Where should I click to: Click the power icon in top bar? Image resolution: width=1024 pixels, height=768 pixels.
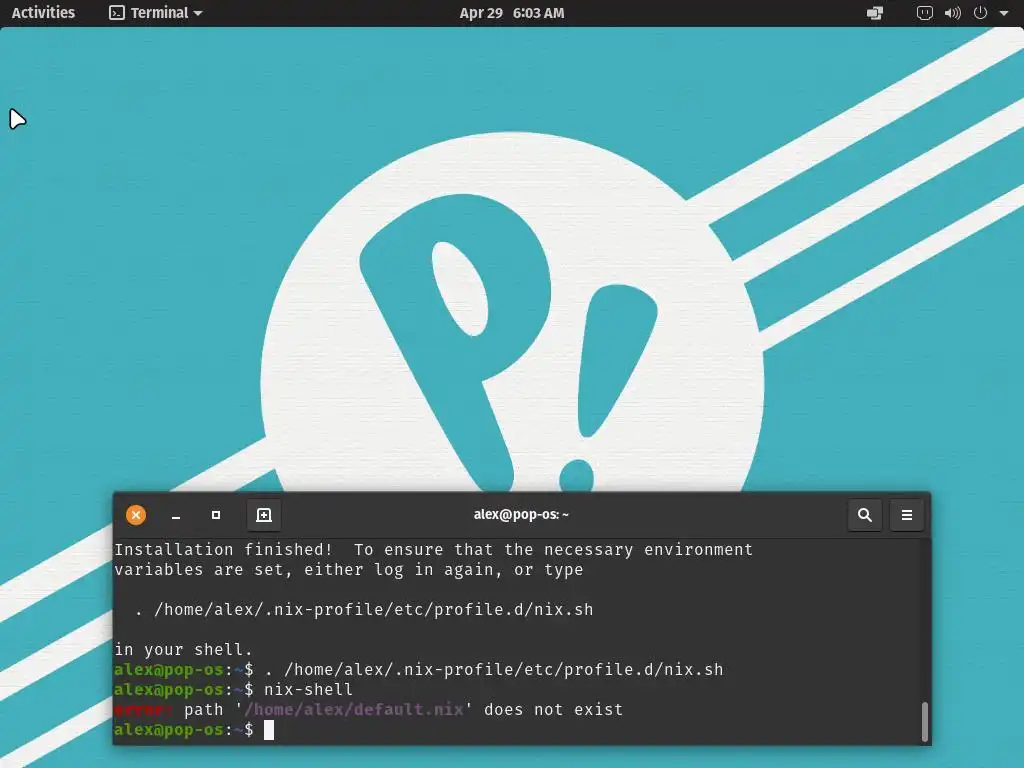coord(980,12)
